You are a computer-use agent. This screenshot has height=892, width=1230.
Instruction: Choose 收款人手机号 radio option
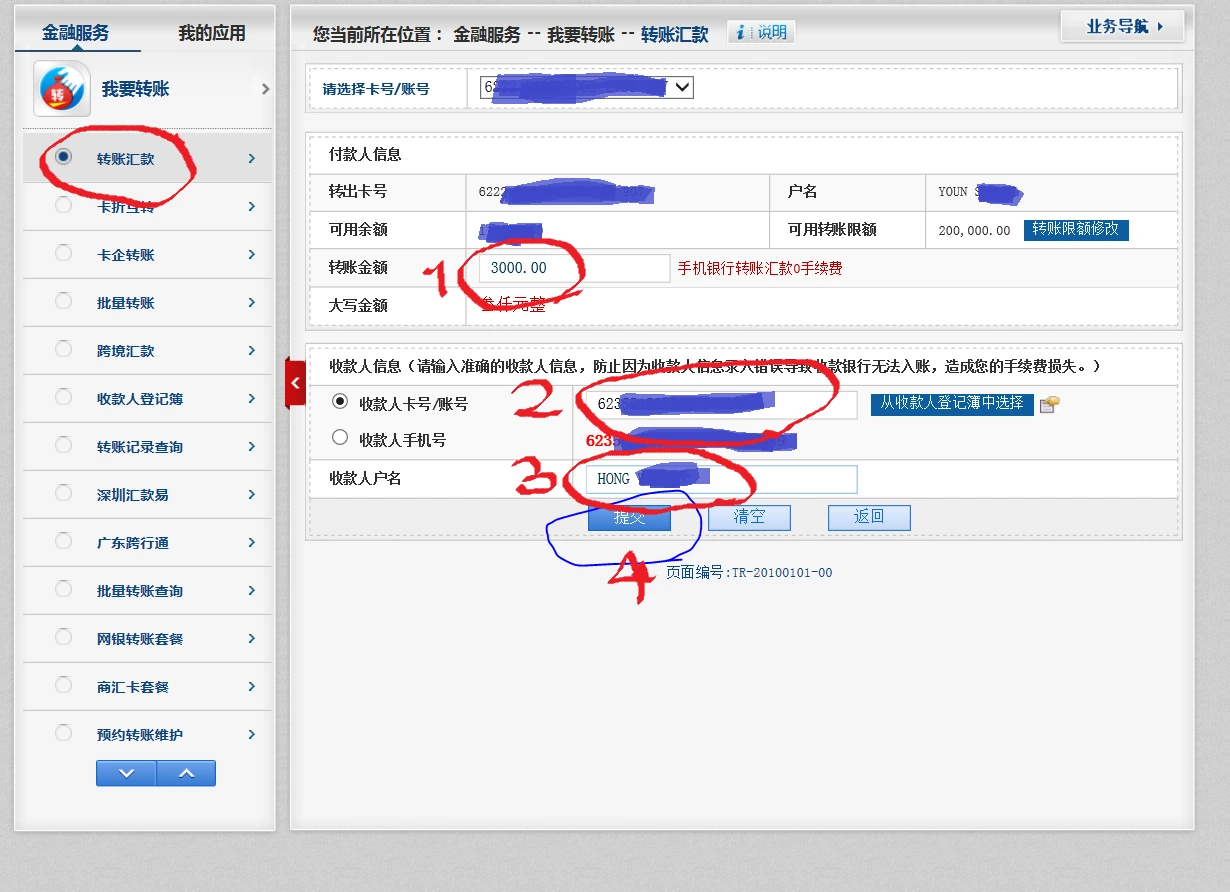pos(340,437)
